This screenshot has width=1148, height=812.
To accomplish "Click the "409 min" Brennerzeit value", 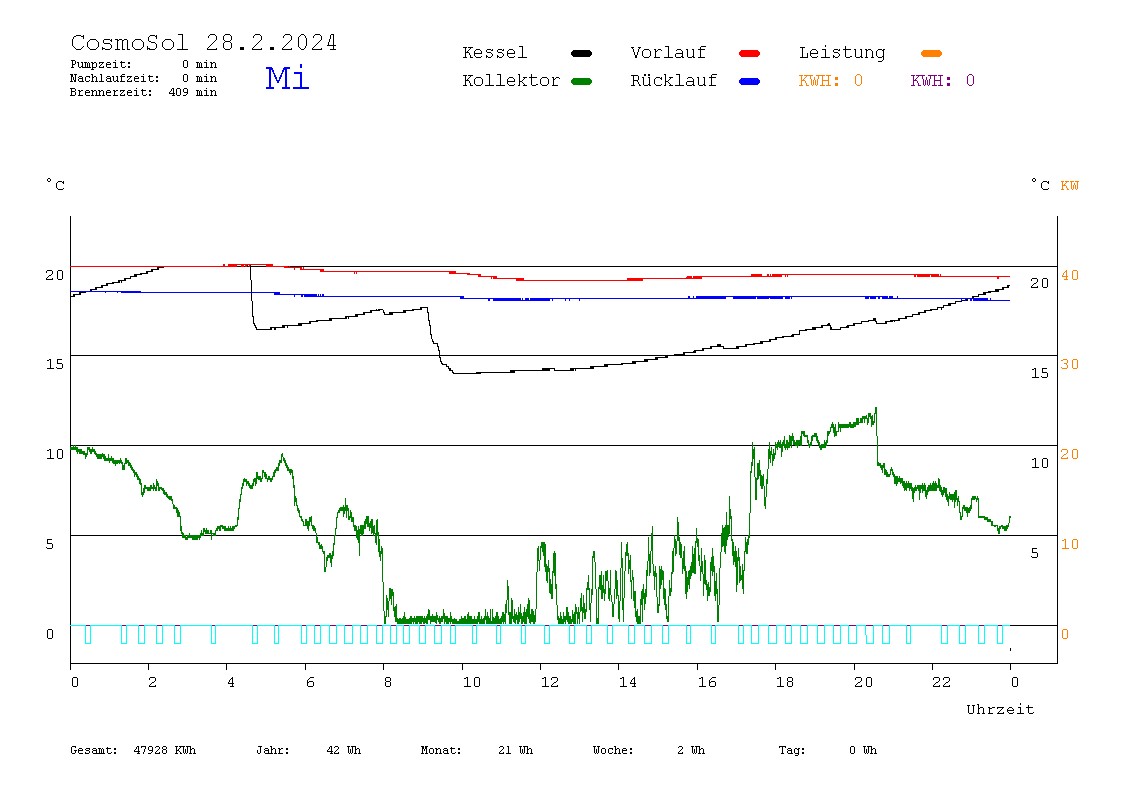I will (193, 92).
